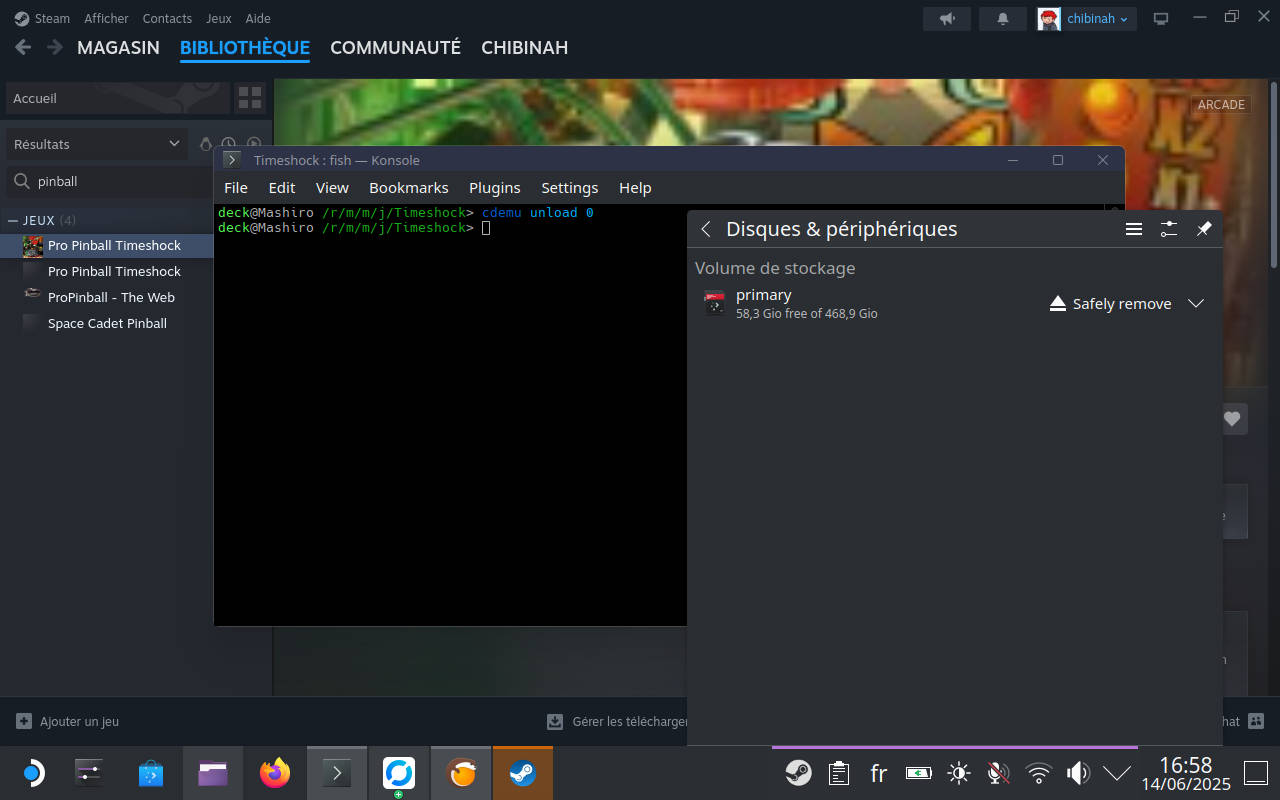
Task: Open System Settings from the taskbar
Action: click(x=89, y=773)
